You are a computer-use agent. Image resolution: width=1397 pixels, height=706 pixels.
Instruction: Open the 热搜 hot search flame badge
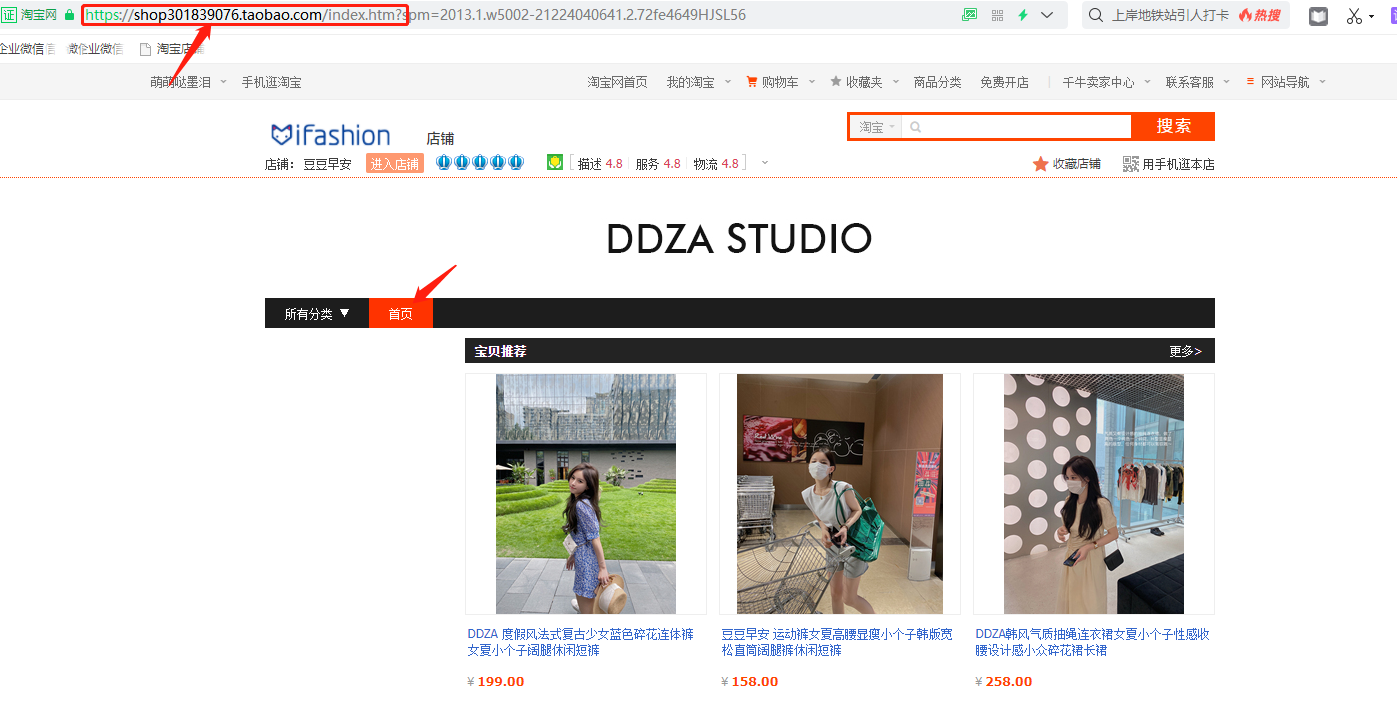point(1259,15)
